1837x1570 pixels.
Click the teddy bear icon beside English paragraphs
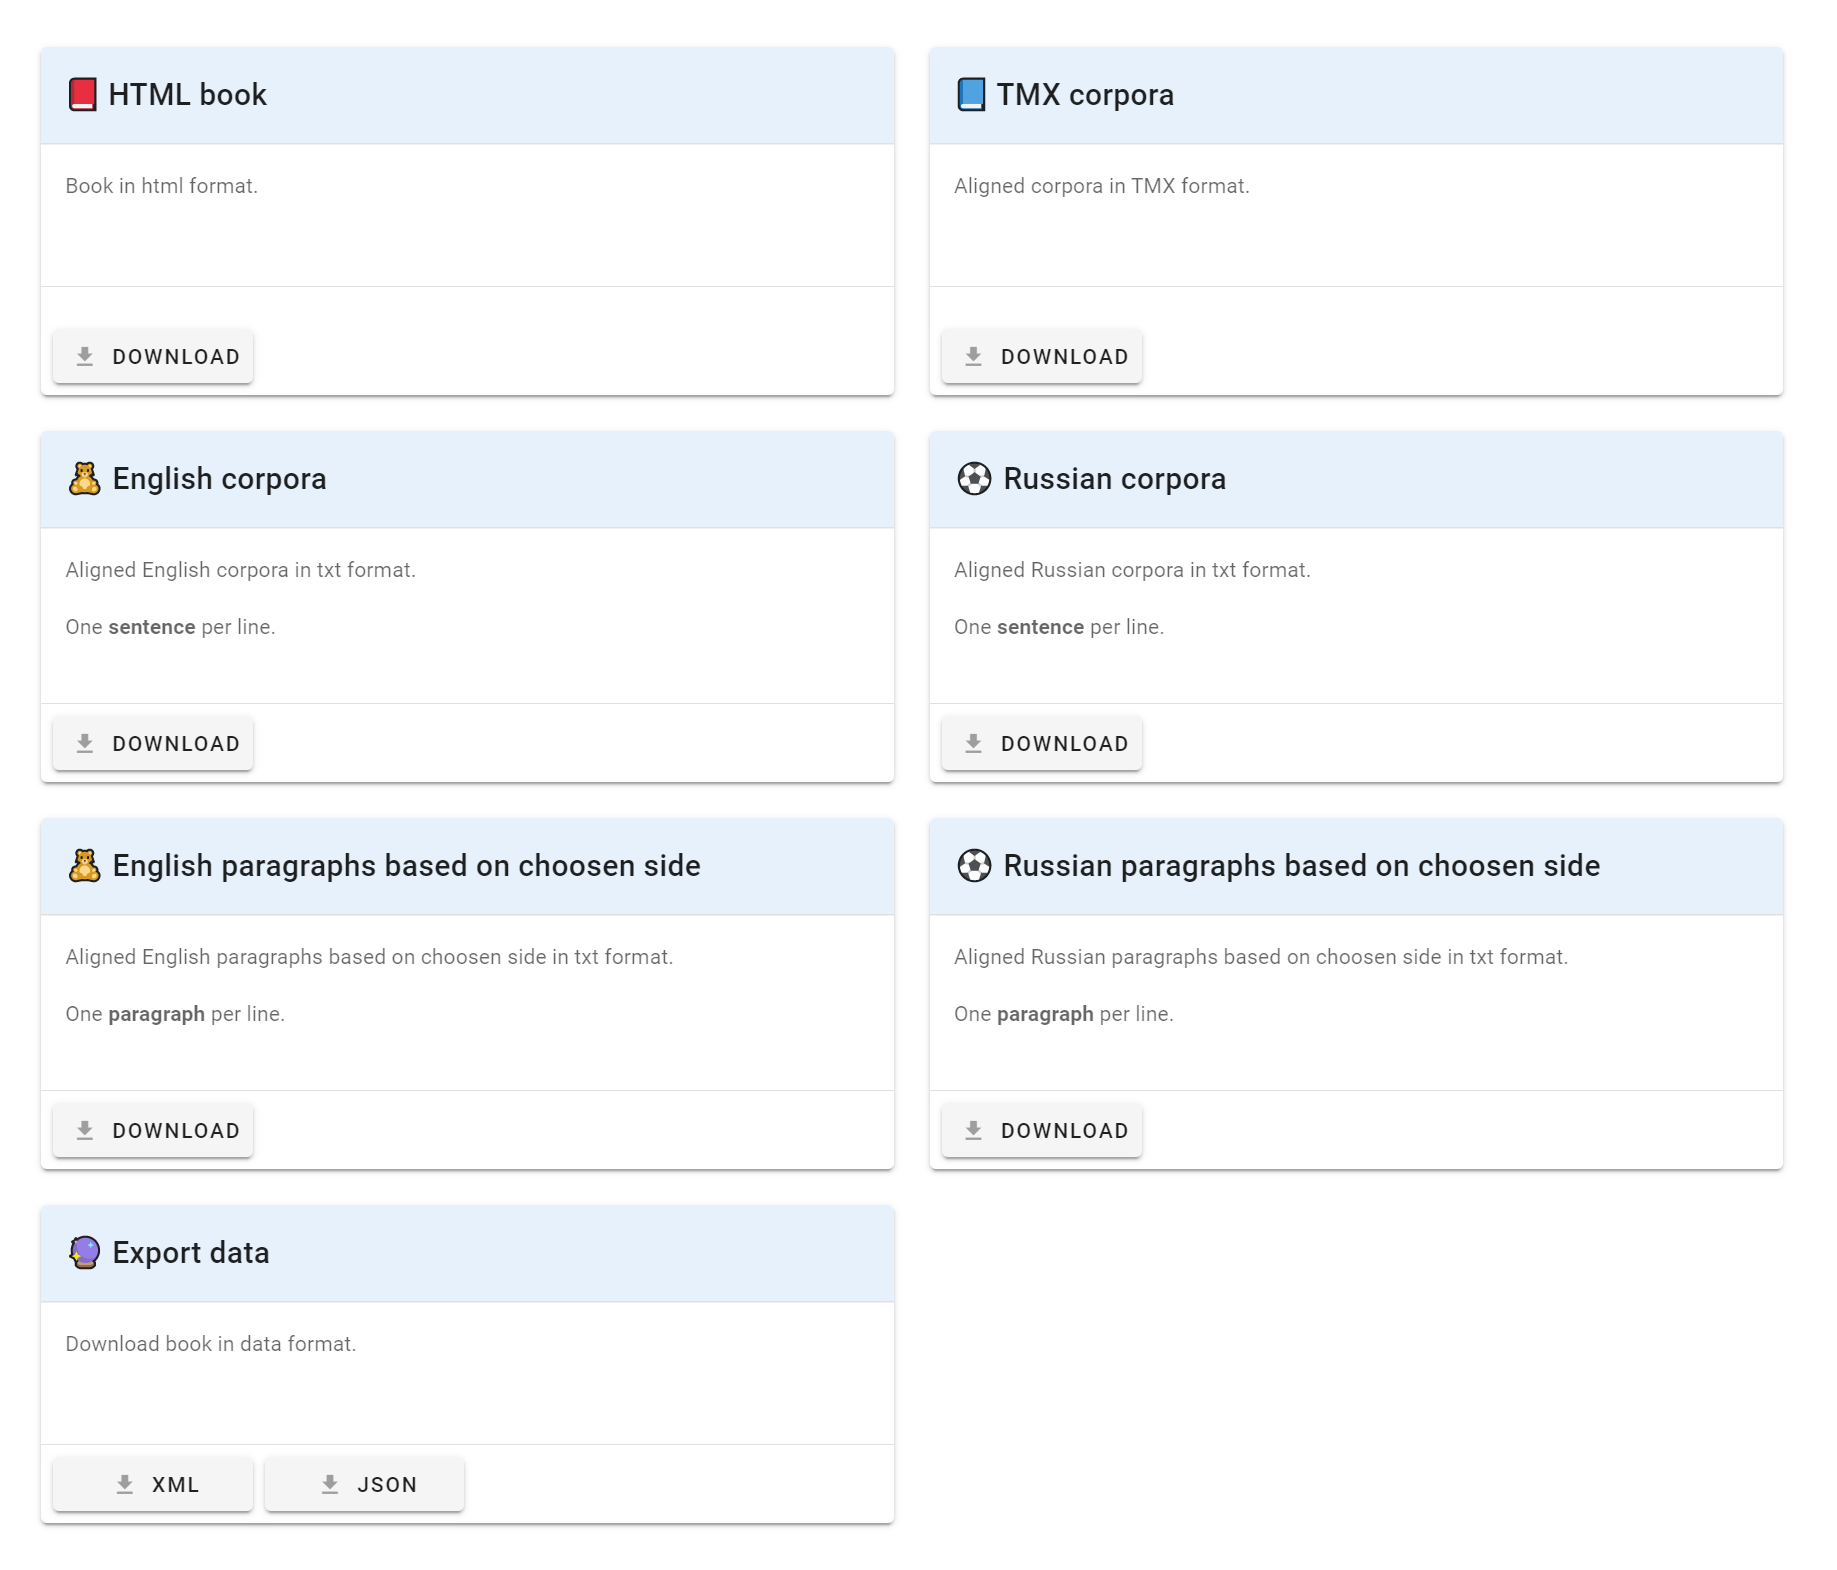[x=84, y=866]
